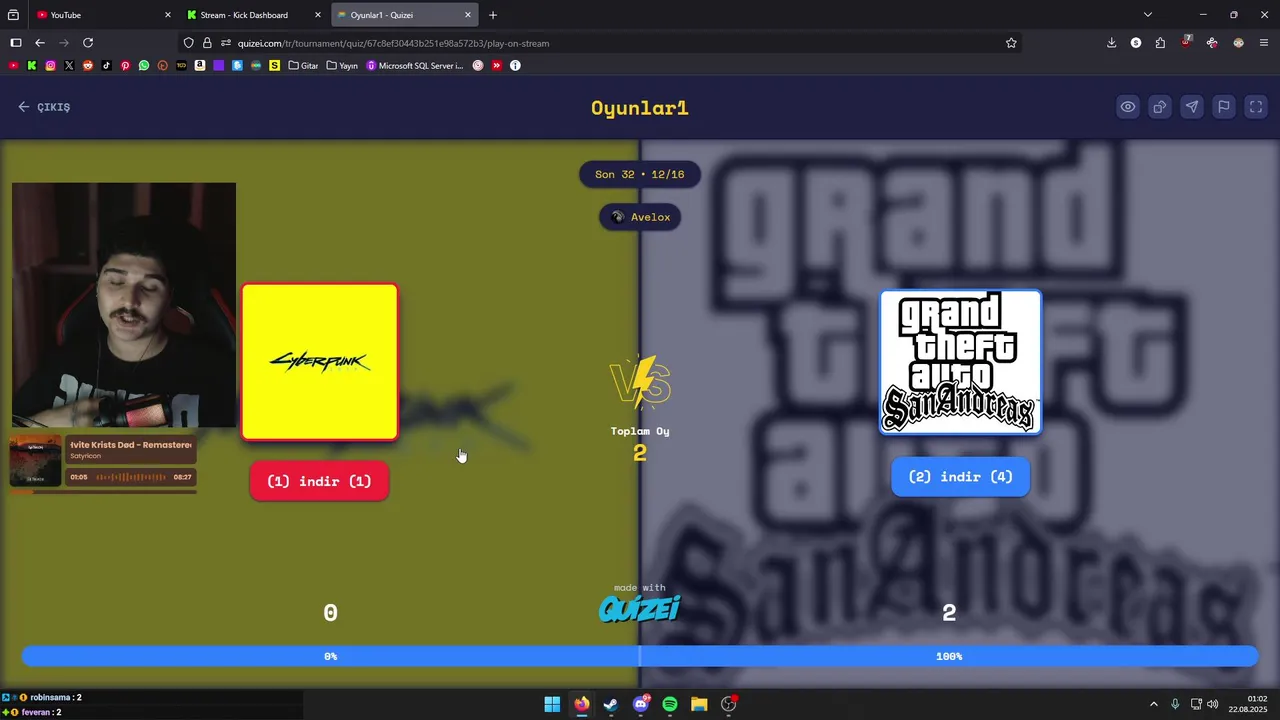Open the Windows Start menu

tap(552, 704)
